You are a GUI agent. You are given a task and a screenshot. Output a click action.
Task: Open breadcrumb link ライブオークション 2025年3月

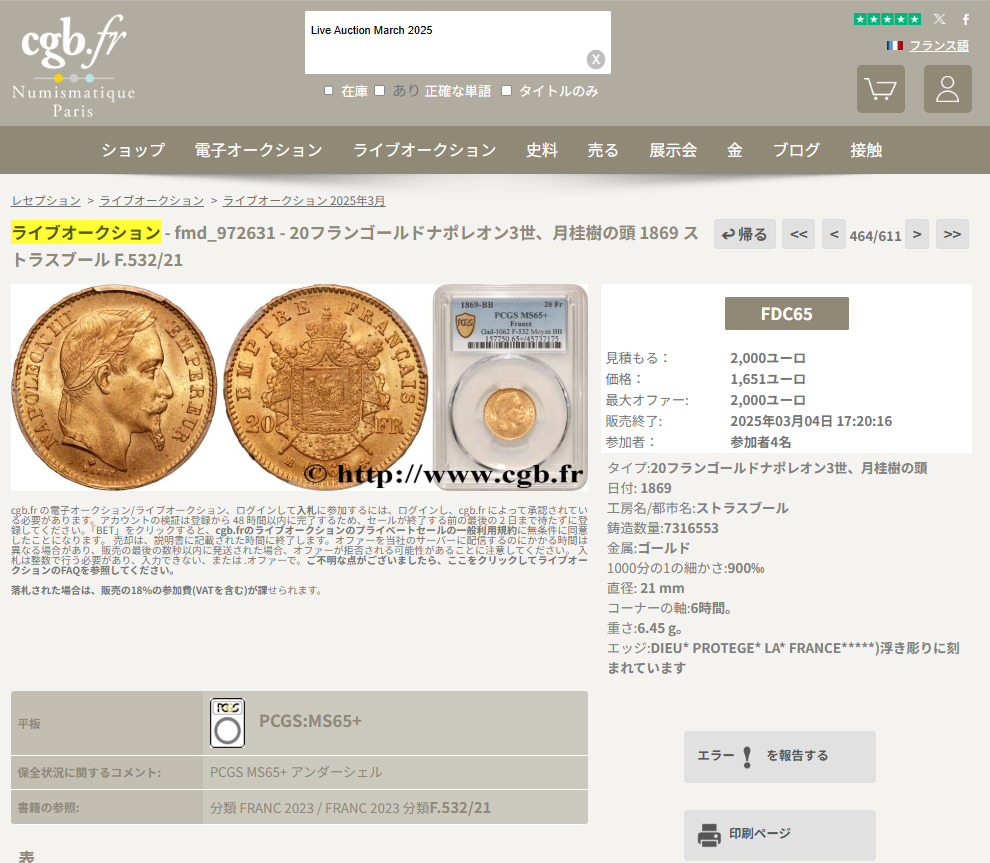click(304, 201)
